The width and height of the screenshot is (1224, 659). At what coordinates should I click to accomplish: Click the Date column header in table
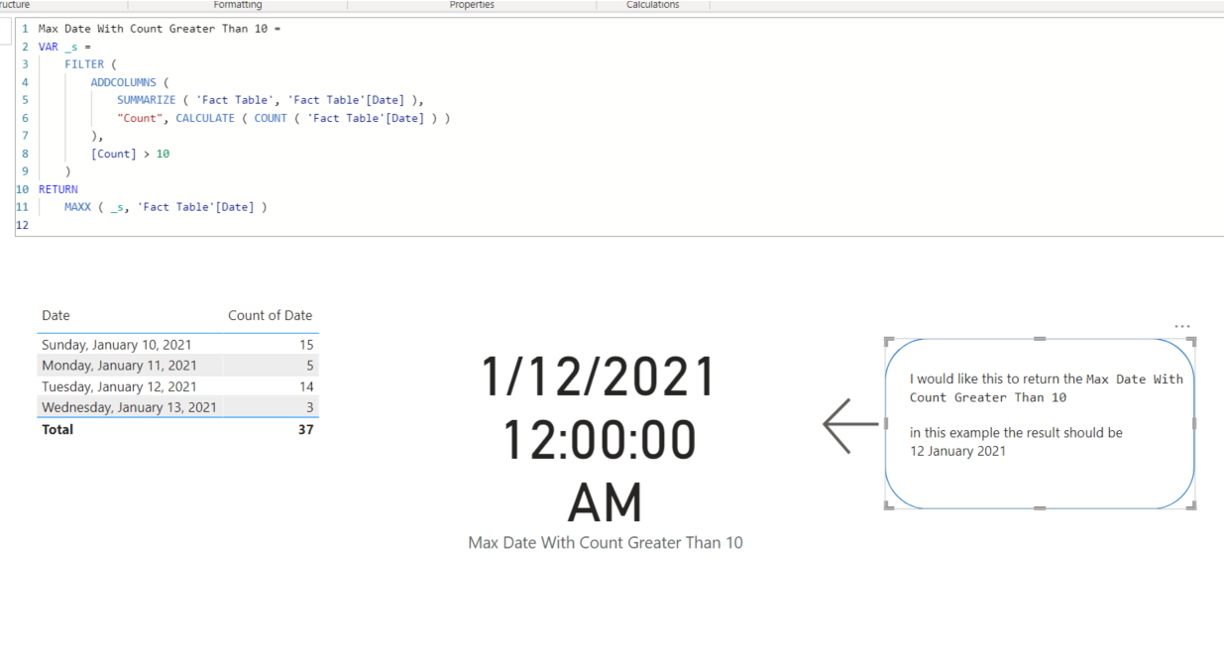56,315
